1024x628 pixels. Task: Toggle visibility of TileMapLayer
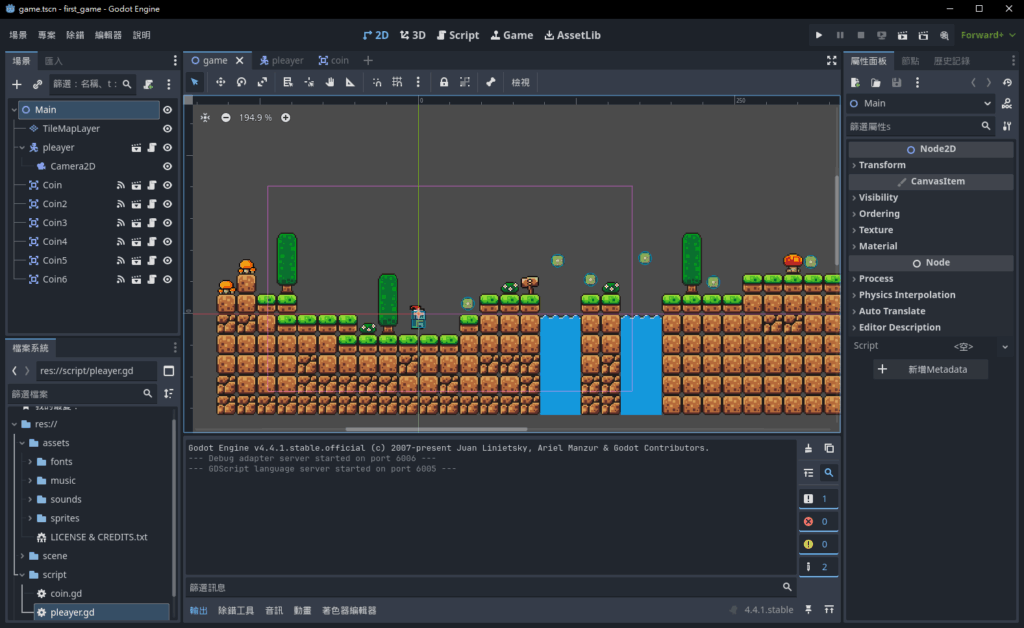[168, 129]
